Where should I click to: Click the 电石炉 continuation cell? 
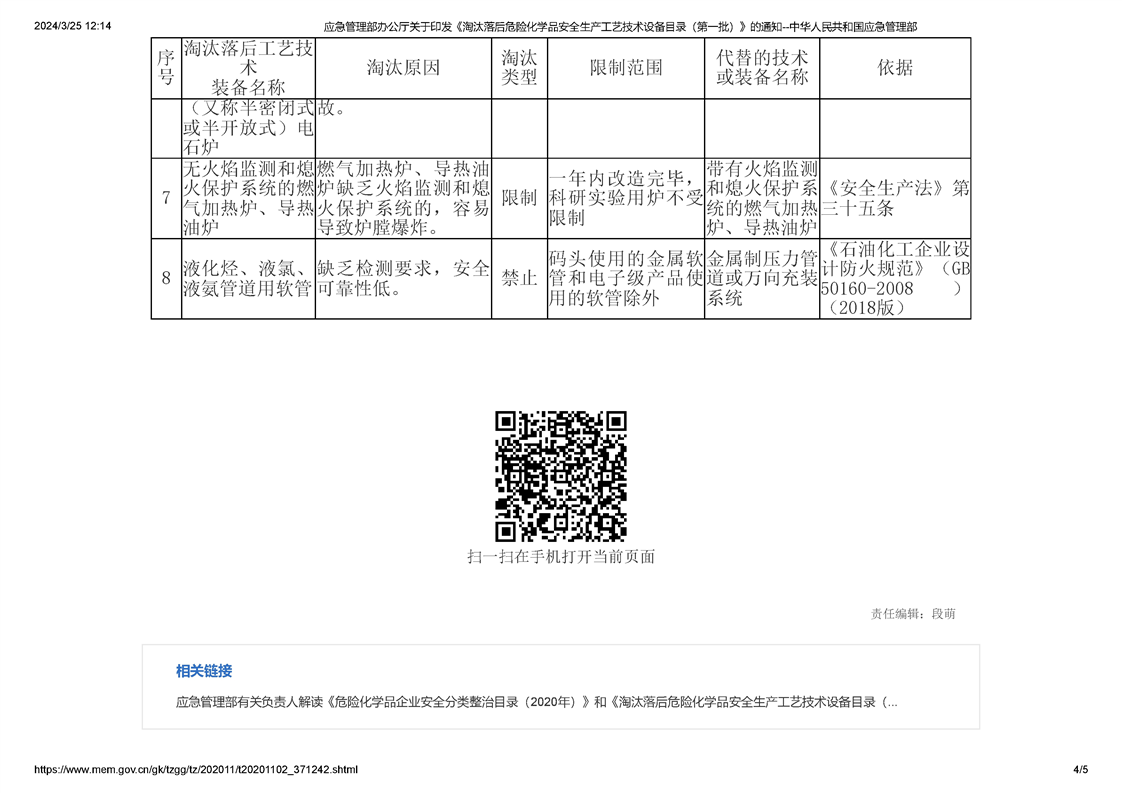(x=248, y=129)
